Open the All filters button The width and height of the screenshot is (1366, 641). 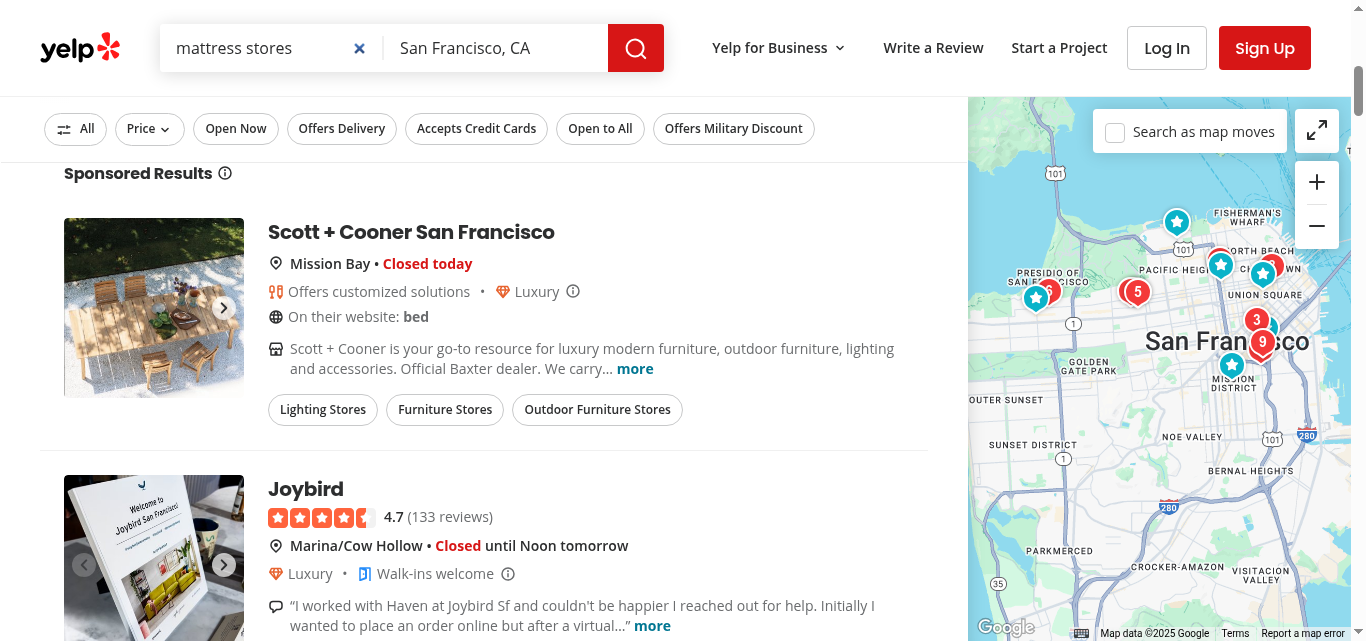75,129
